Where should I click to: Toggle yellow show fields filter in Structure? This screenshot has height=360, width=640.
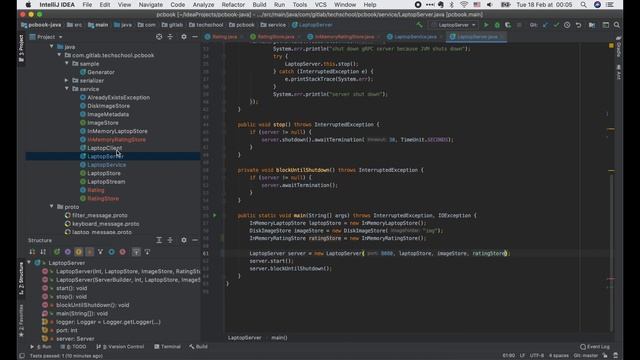(x=78, y=252)
